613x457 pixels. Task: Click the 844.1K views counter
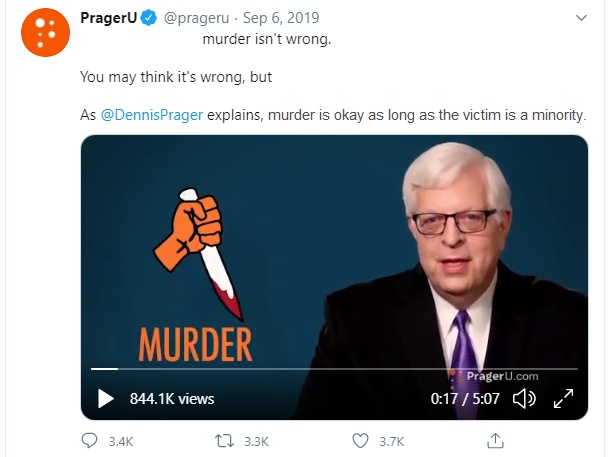click(172, 399)
